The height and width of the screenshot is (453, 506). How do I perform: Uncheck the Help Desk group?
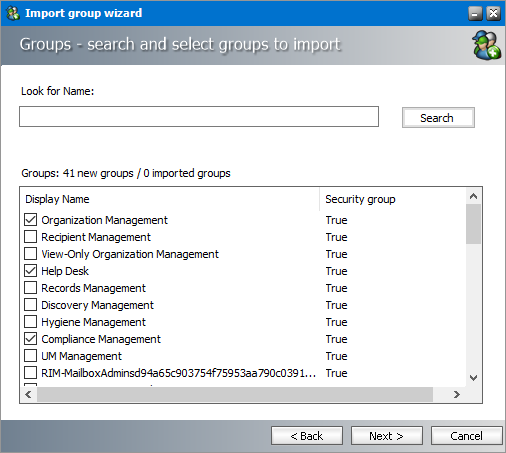(x=31, y=271)
